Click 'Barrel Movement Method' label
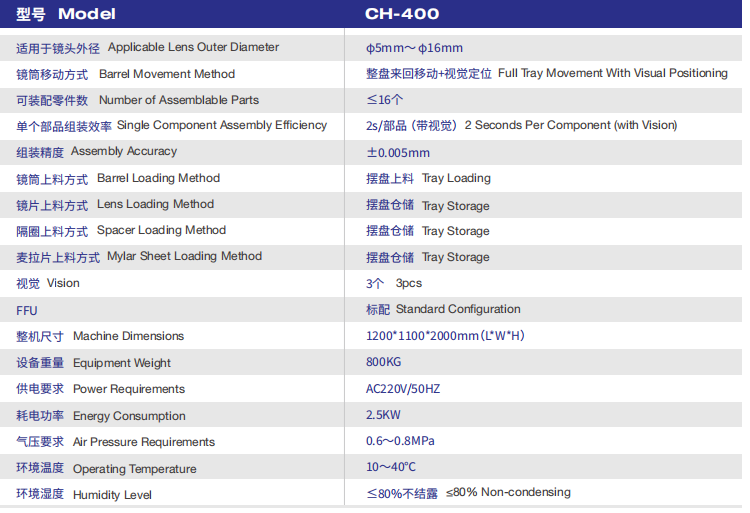 point(167,74)
